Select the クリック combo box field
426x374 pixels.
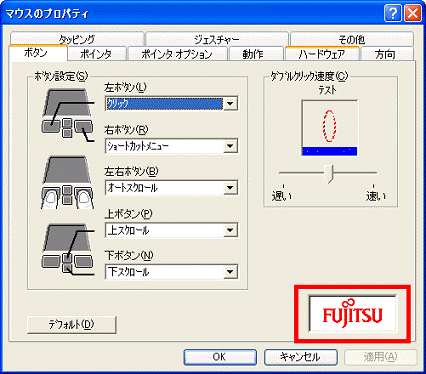click(171, 104)
